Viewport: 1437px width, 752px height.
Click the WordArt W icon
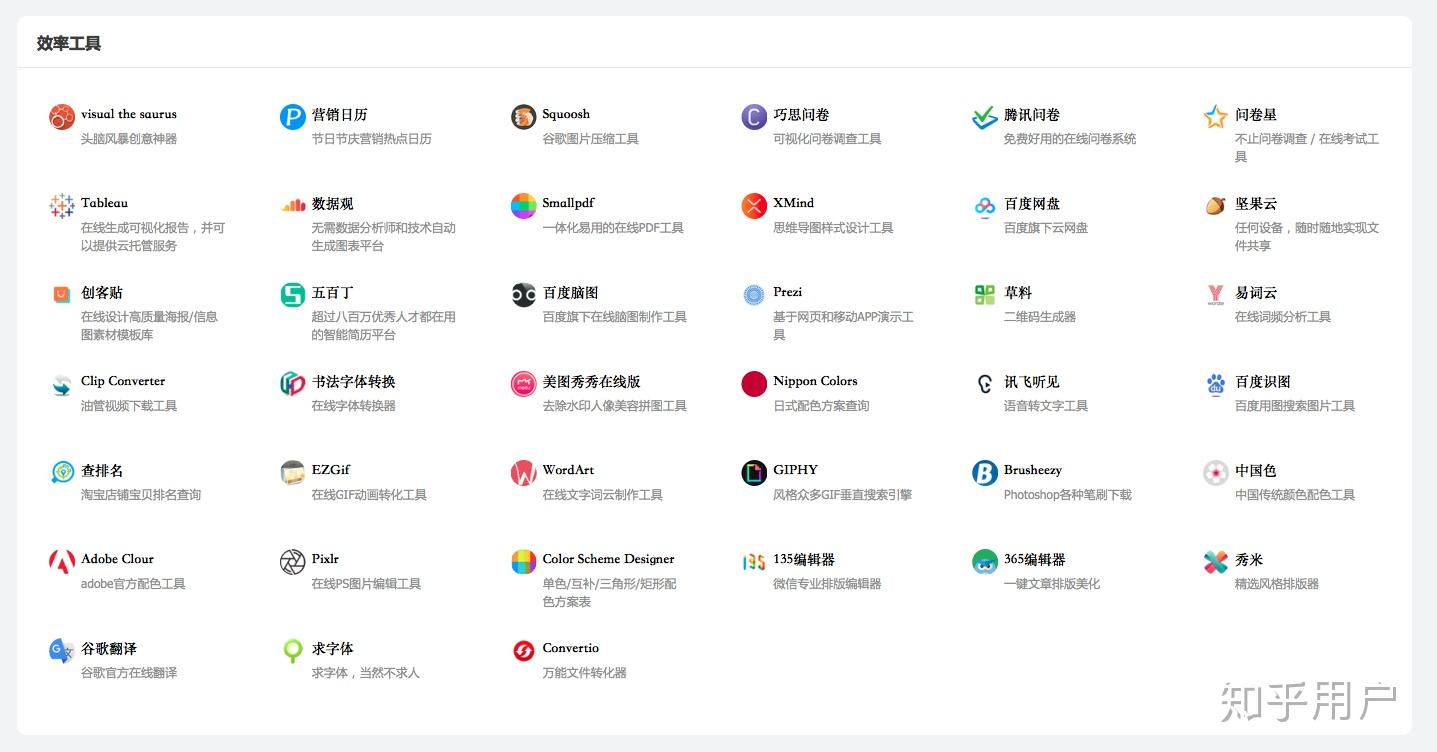[523, 473]
